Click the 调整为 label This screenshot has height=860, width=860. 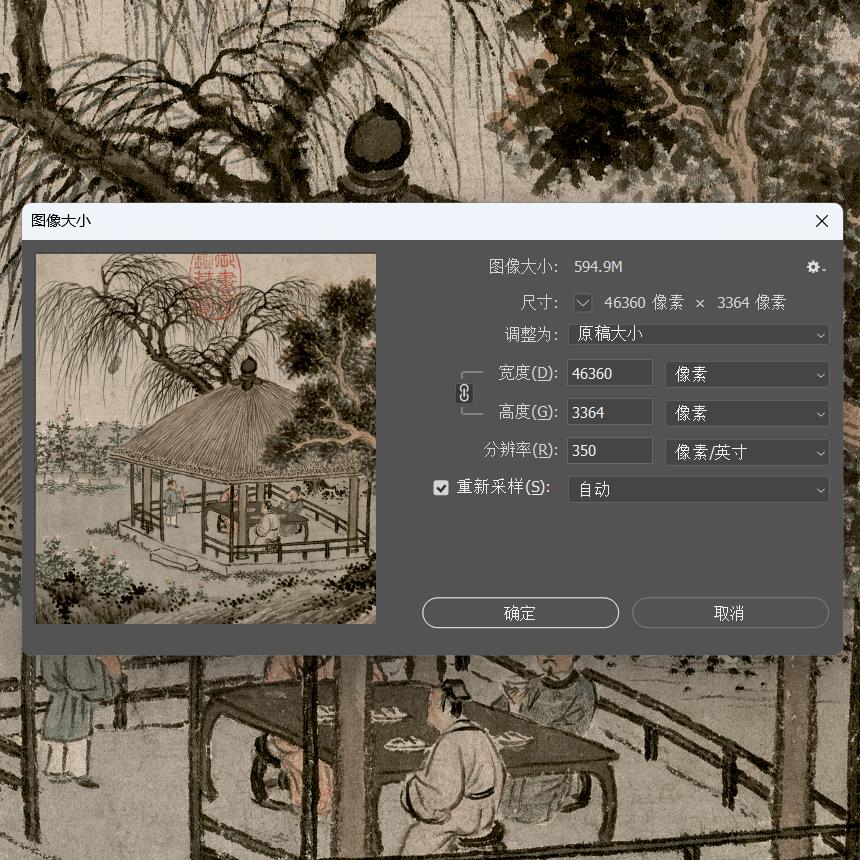pyautogui.click(x=531, y=334)
